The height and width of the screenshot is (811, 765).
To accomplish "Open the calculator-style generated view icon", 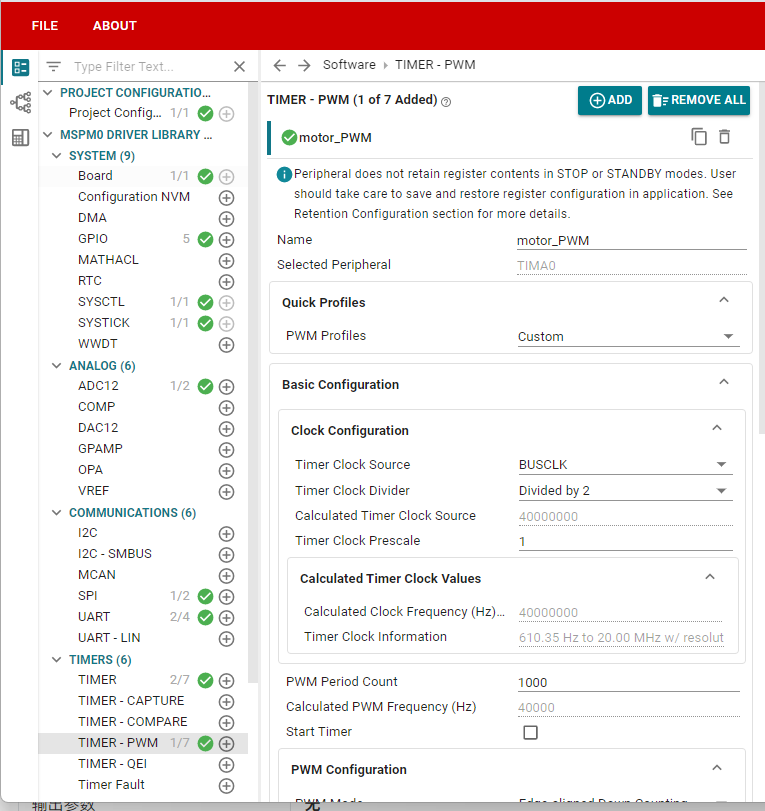I will (21, 138).
